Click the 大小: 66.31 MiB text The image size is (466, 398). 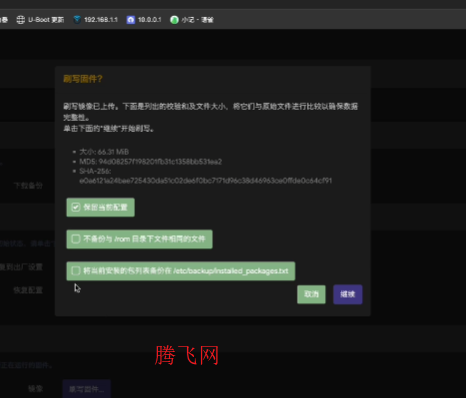click(x=104, y=152)
